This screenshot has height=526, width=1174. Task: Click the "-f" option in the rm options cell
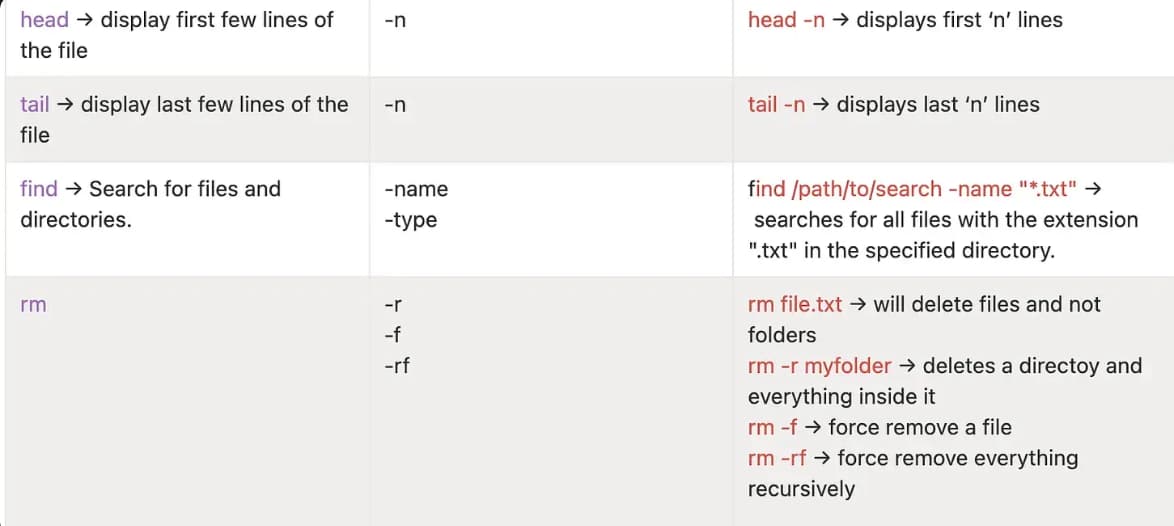tap(393, 335)
